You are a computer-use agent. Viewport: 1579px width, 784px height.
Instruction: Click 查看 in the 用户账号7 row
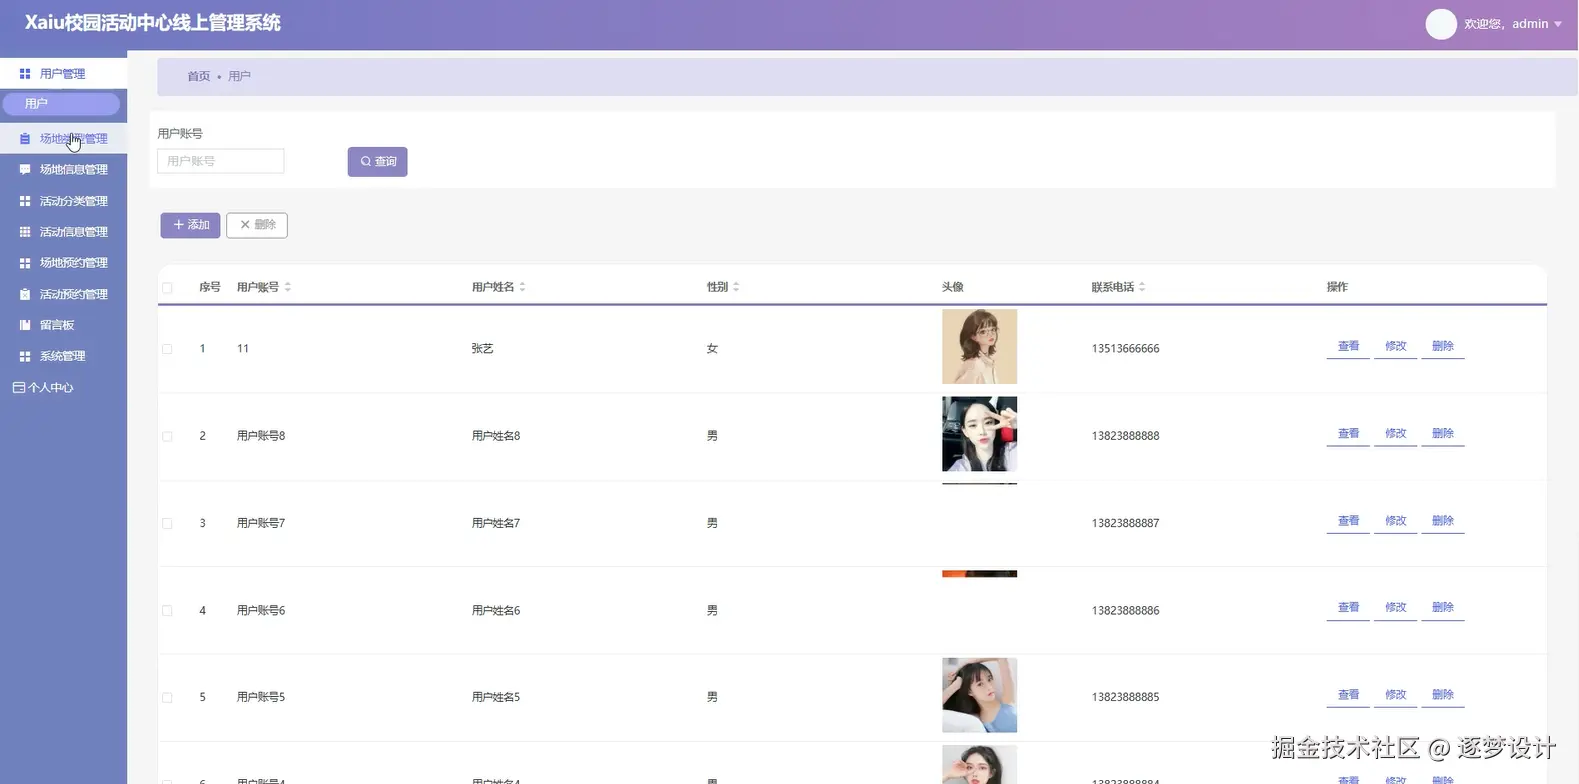(x=1348, y=521)
